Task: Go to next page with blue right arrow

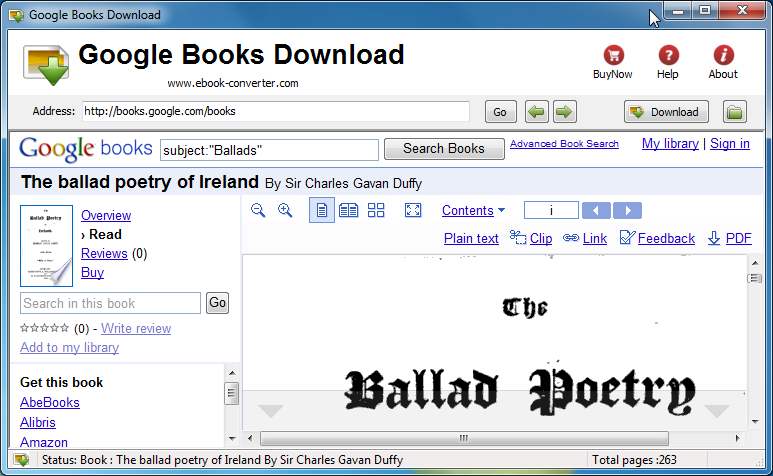Action: coord(627,210)
